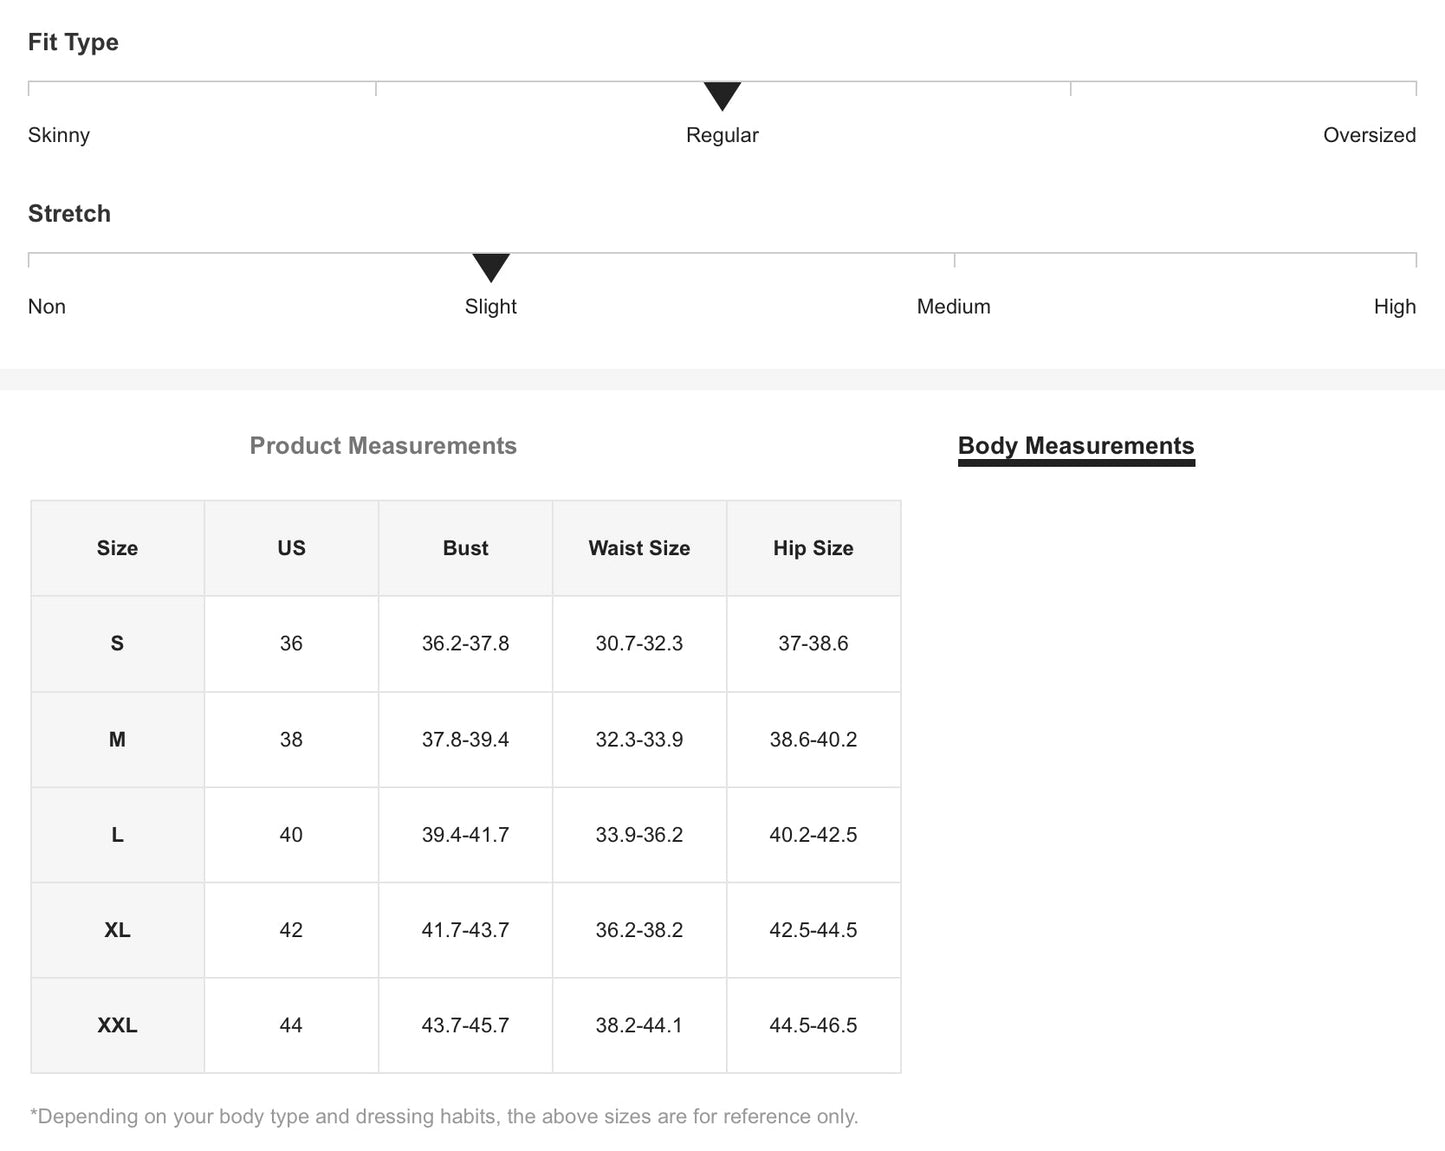Select the Body Measurements tab

click(1076, 446)
